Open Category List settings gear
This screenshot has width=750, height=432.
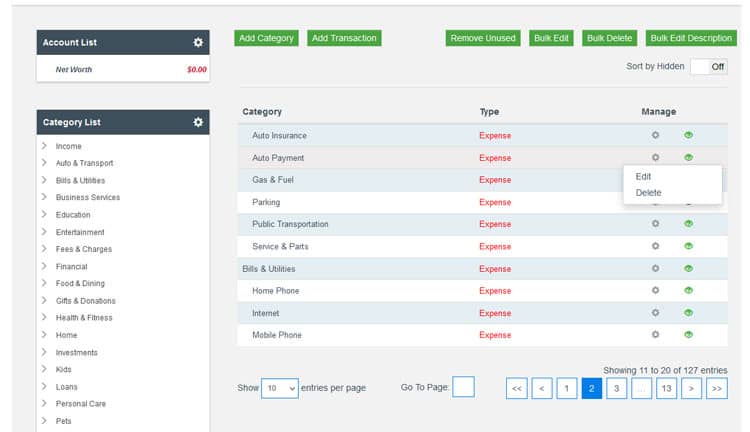click(198, 122)
